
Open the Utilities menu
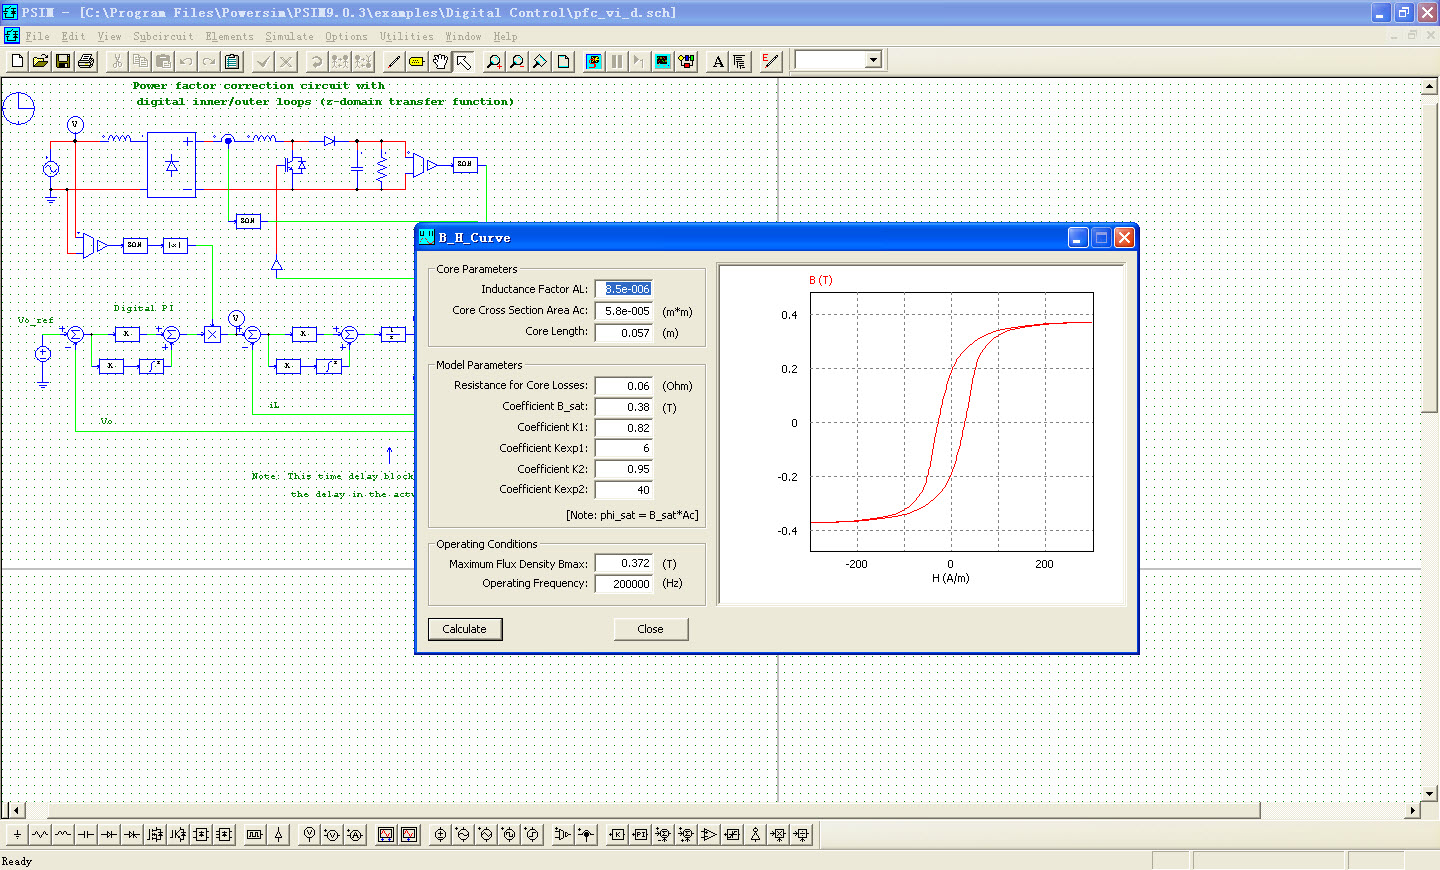click(406, 36)
